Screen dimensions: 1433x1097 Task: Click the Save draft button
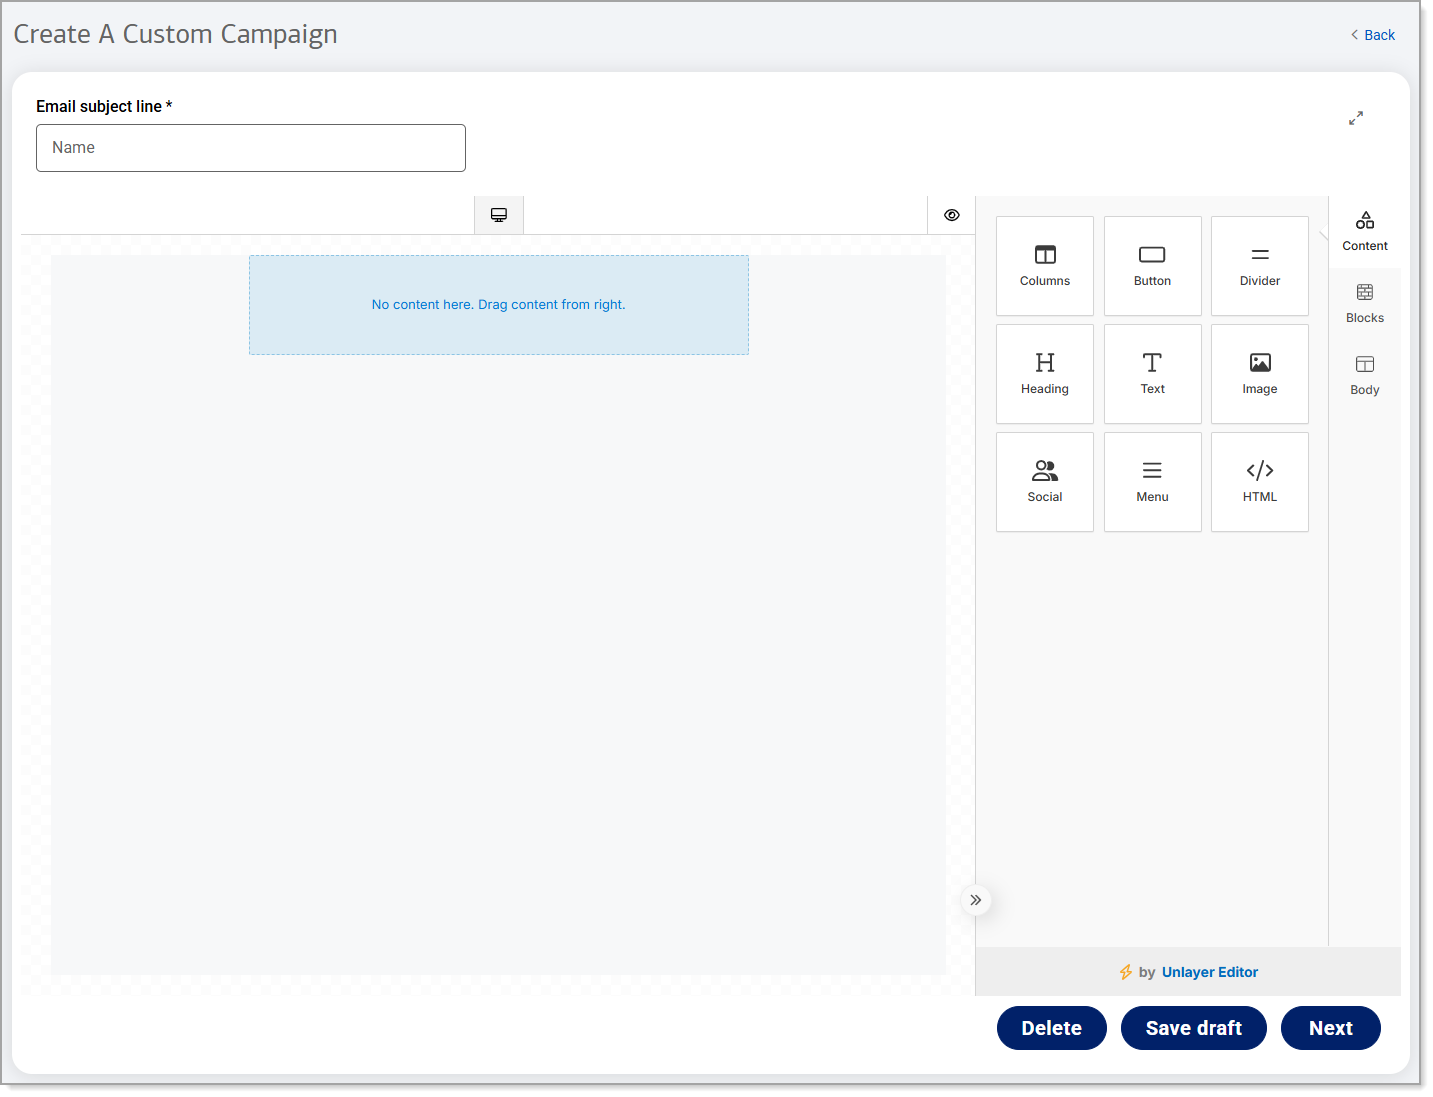(x=1193, y=1028)
